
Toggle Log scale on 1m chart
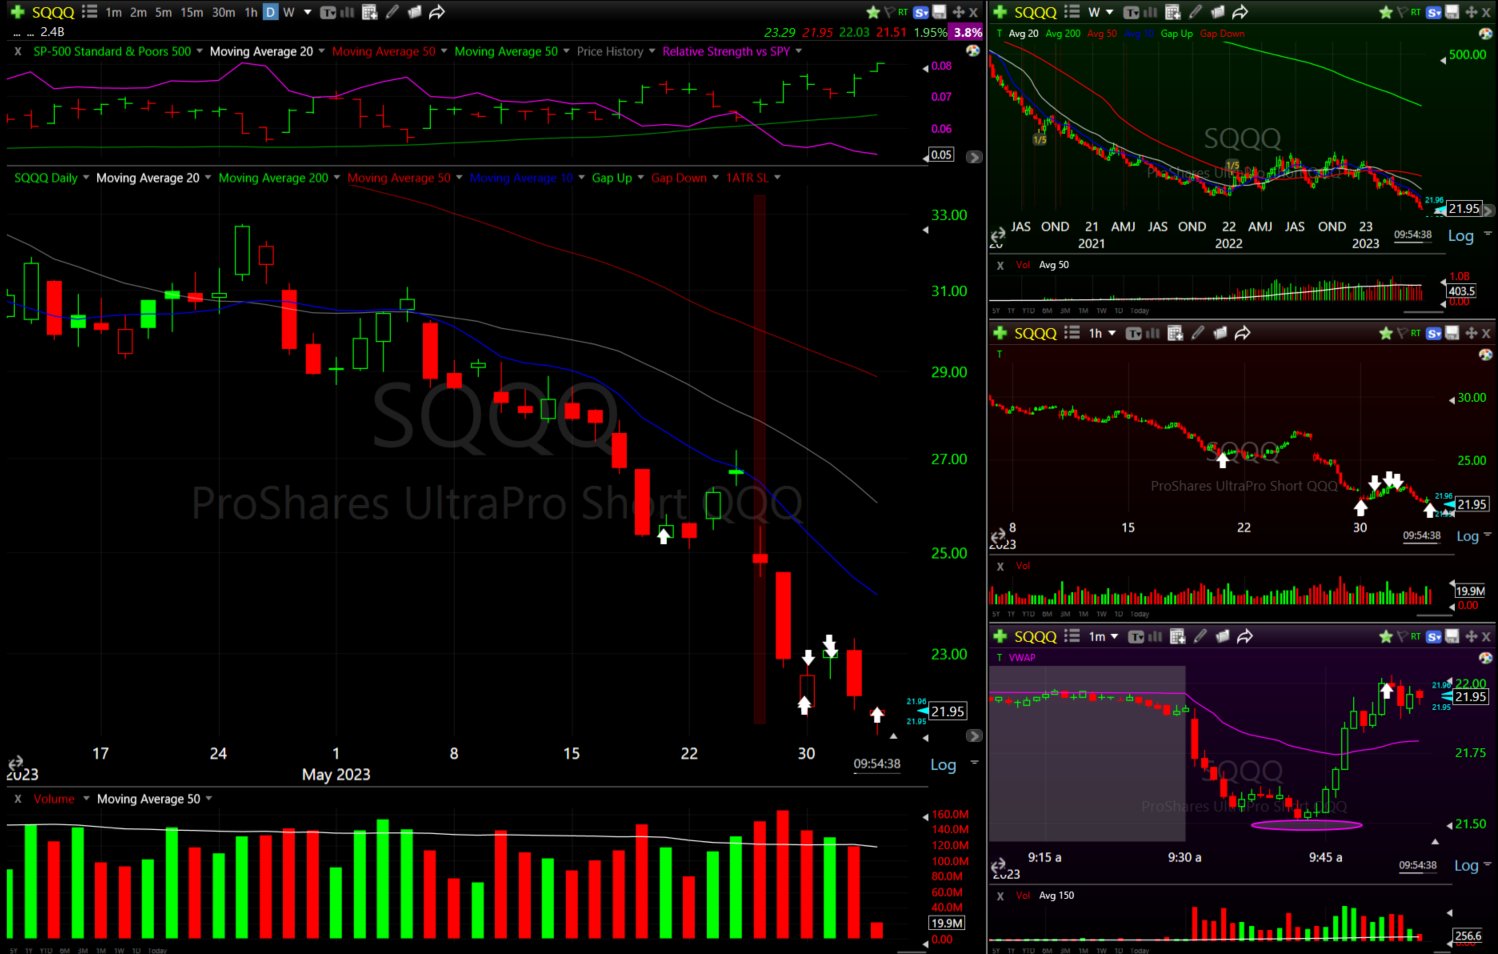click(1466, 866)
